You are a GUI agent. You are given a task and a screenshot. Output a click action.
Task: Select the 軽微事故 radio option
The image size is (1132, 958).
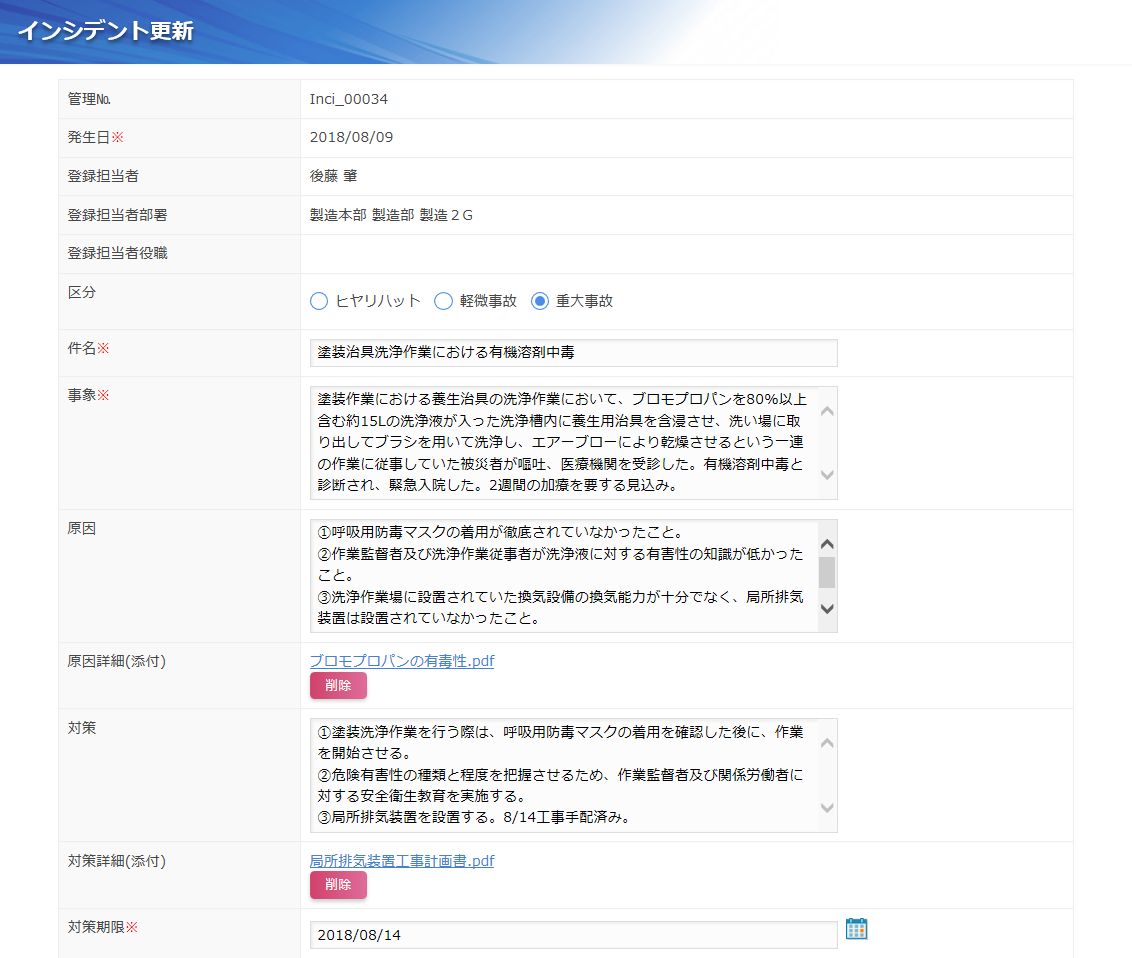tap(443, 301)
